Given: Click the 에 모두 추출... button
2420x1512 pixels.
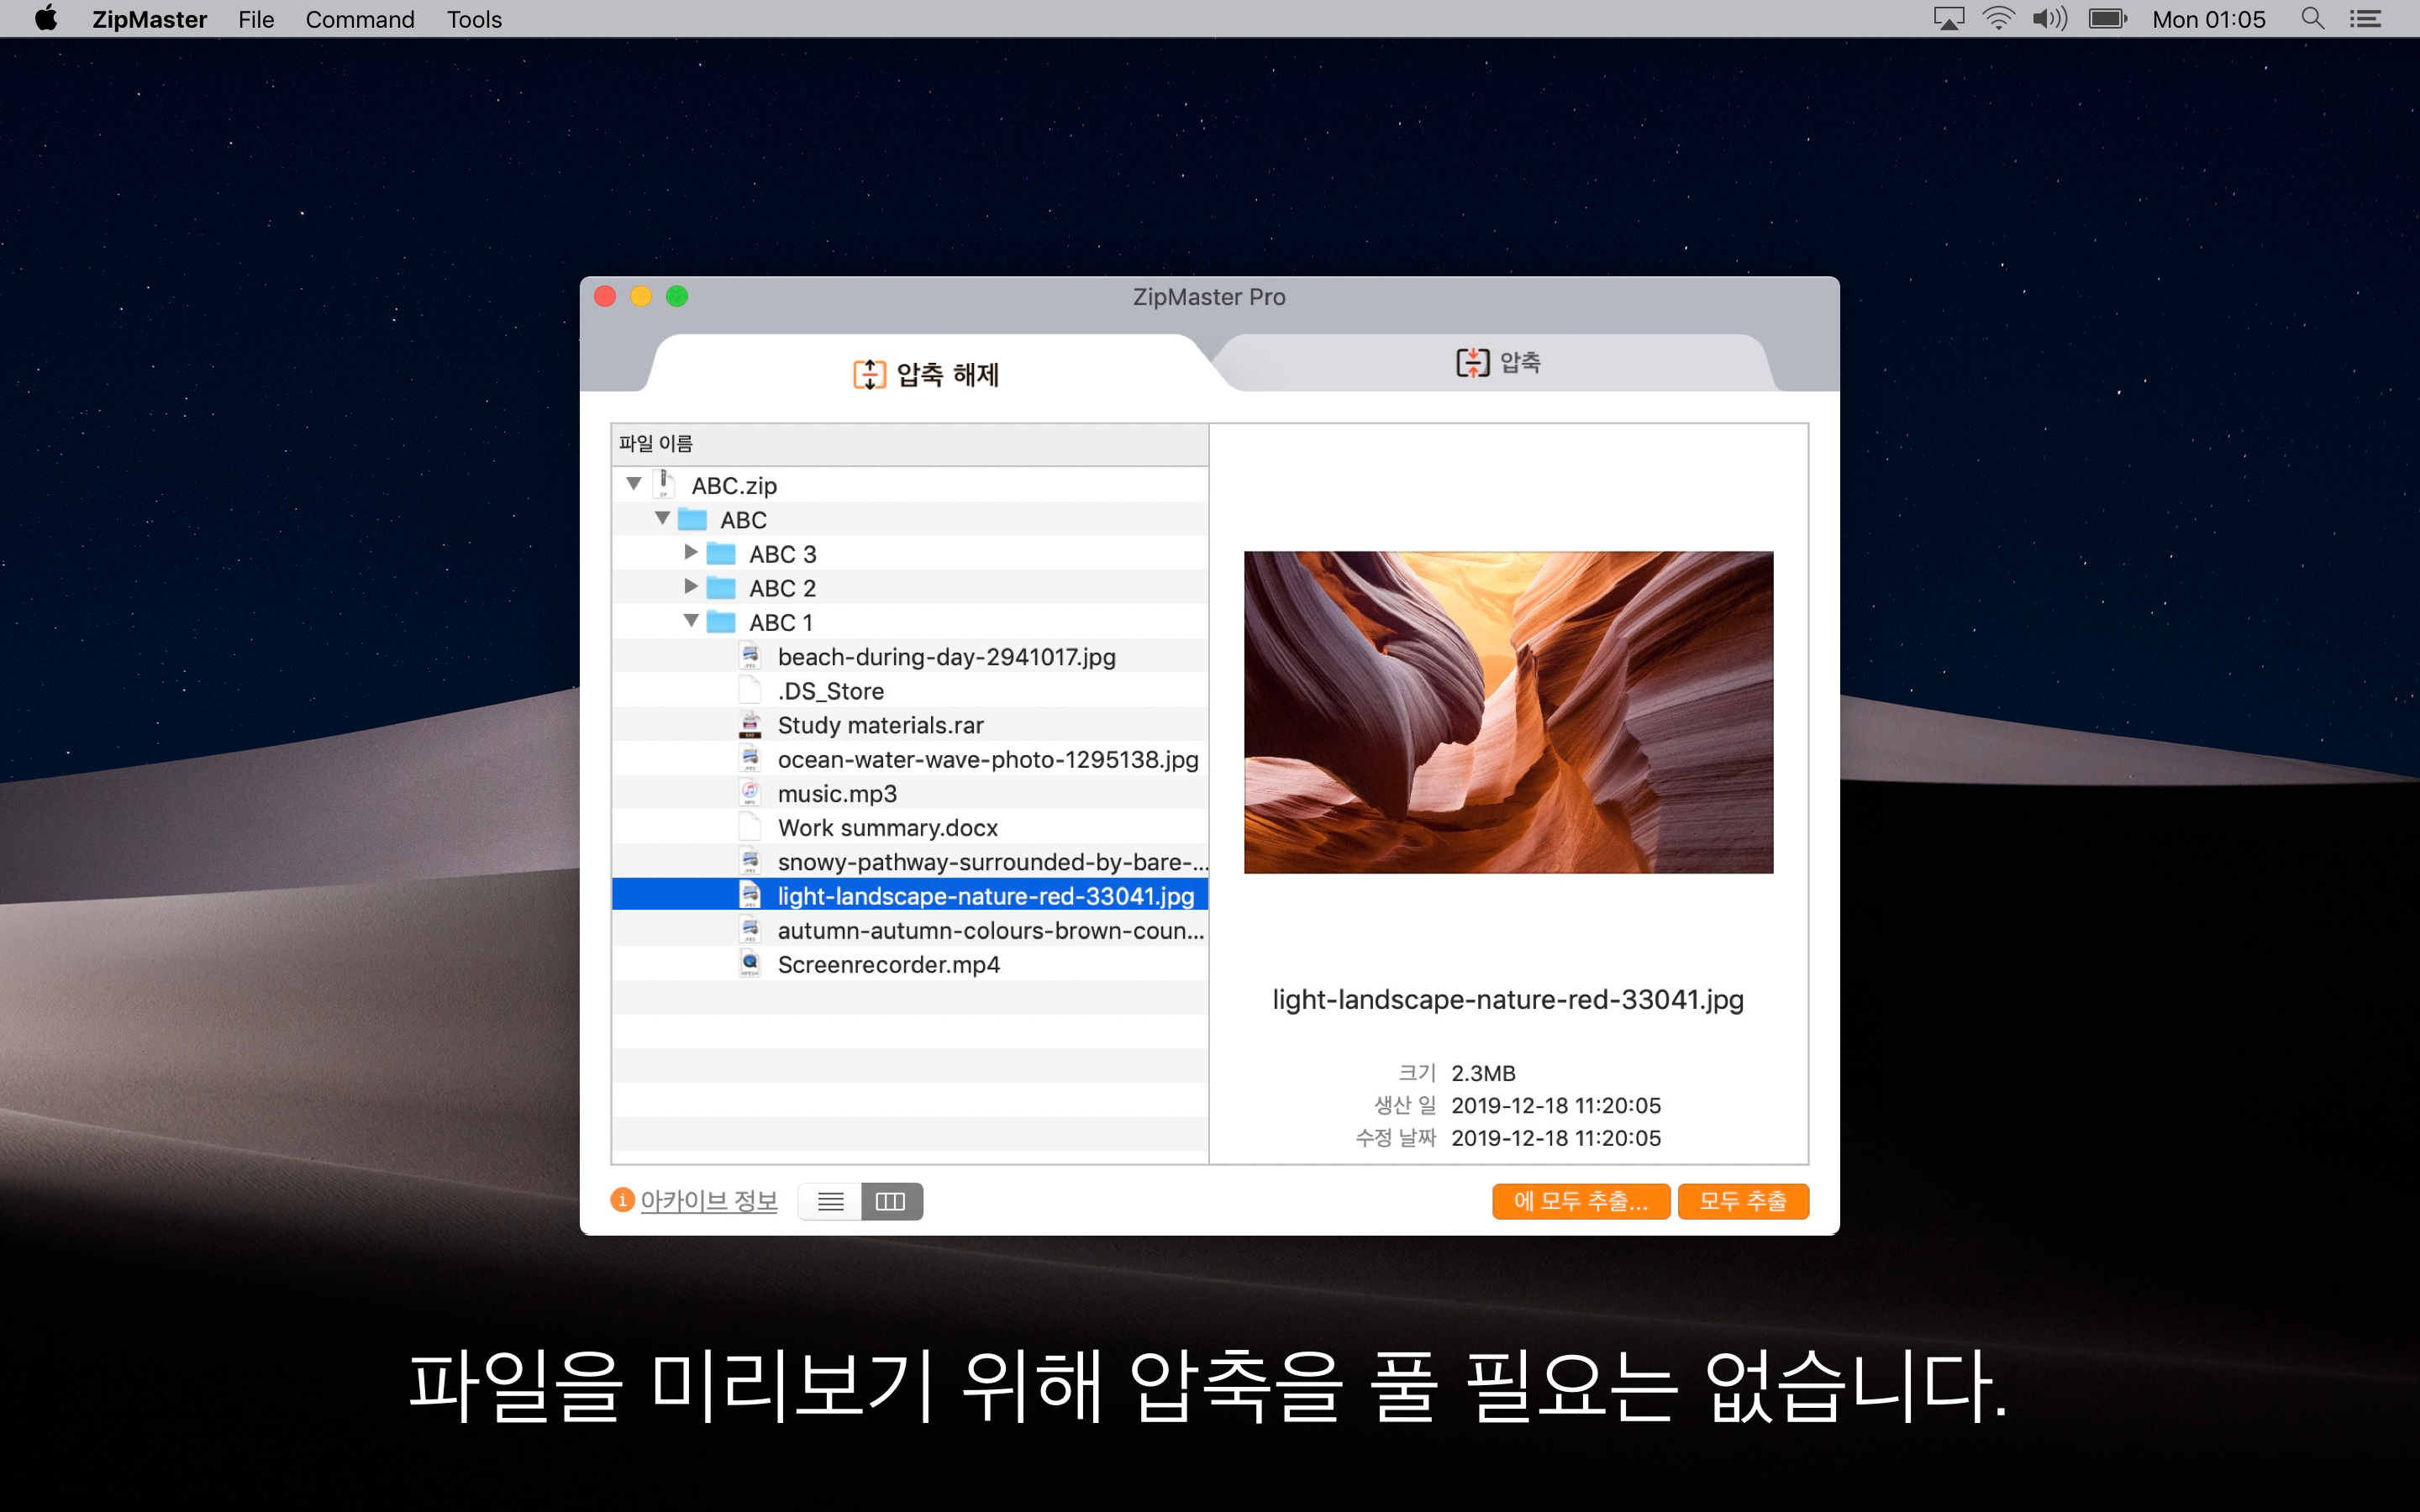Looking at the screenshot, I should 1580,1201.
